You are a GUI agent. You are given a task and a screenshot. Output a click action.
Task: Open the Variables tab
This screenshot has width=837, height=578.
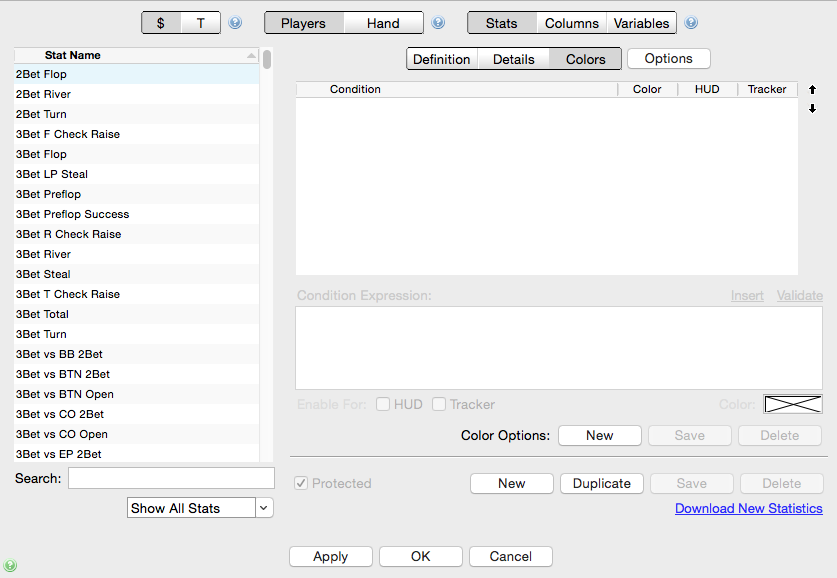click(641, 23)
